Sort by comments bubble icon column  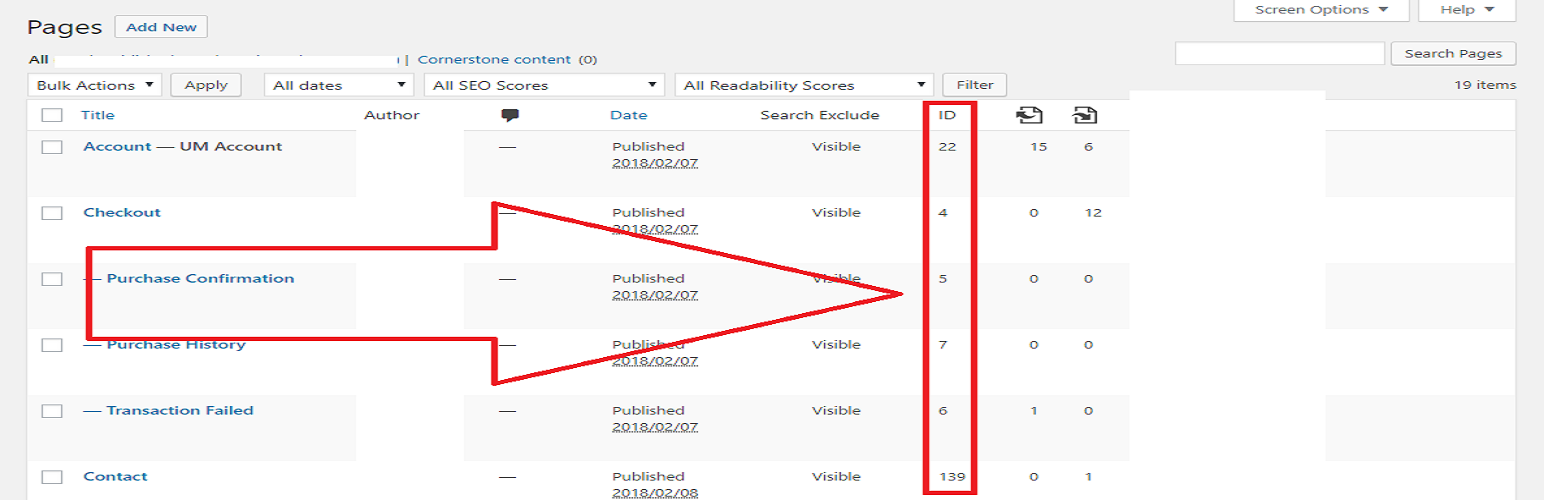click(510, 115)
